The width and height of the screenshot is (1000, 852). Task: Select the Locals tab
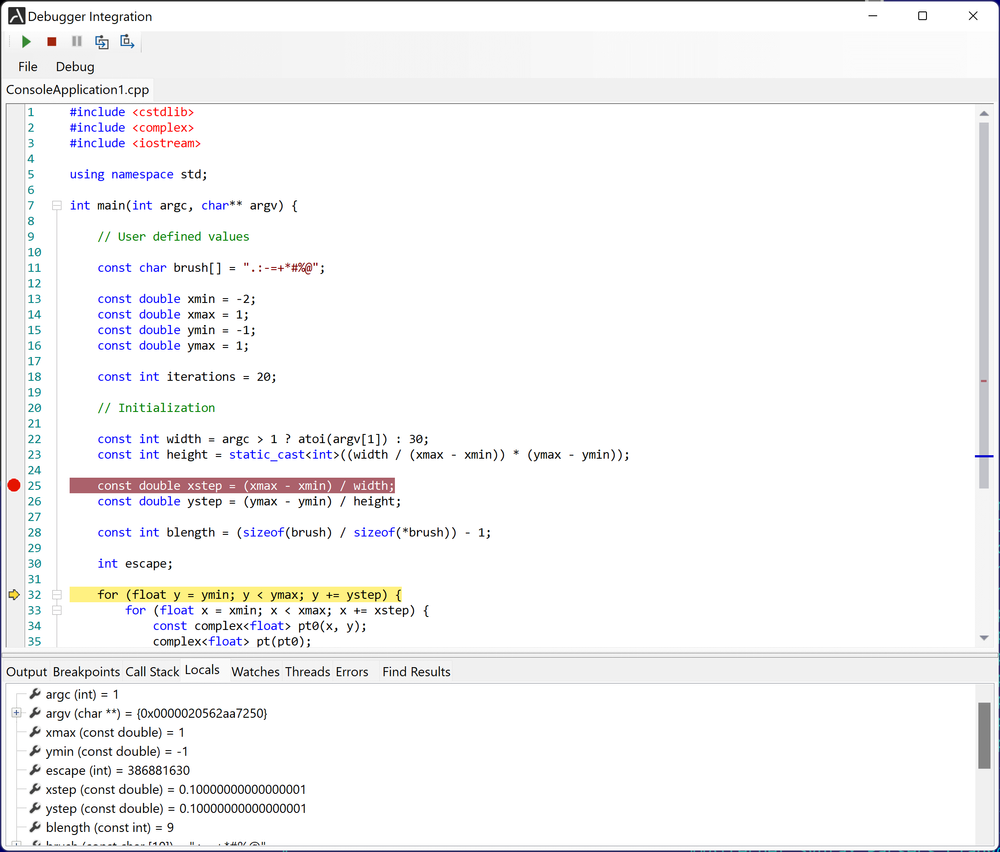202,670
